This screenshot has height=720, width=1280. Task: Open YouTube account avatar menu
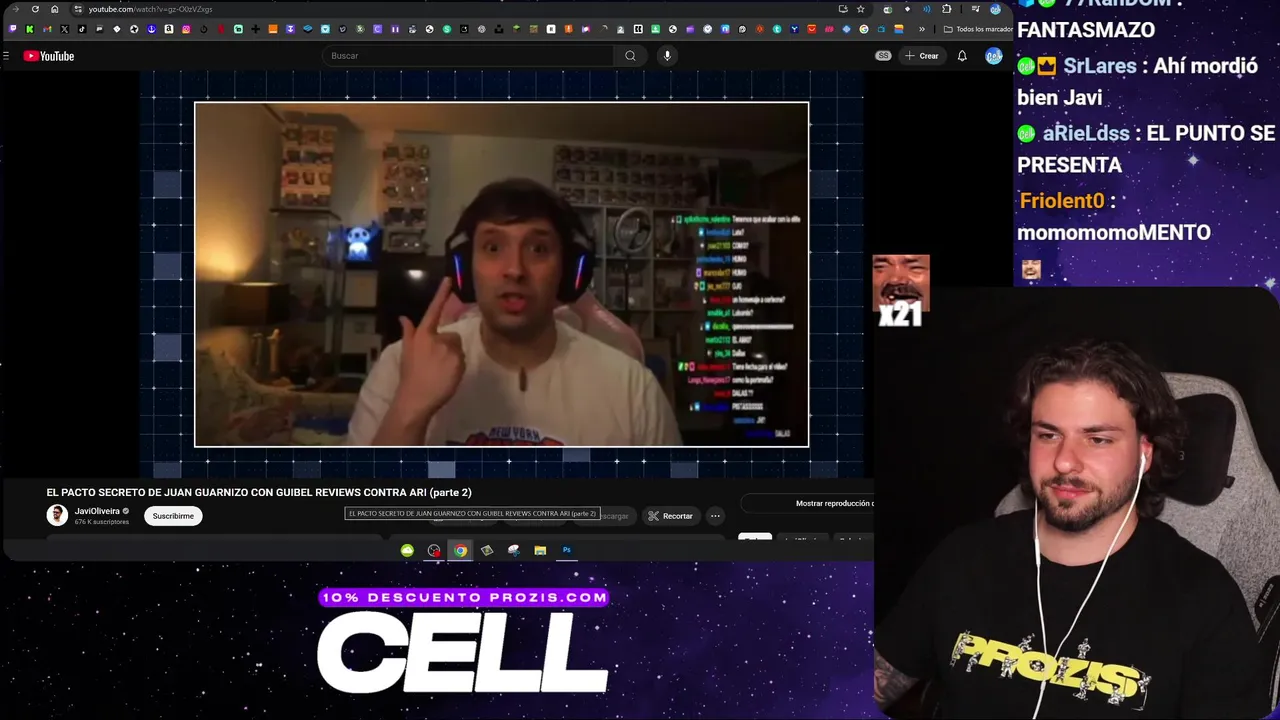994,56
